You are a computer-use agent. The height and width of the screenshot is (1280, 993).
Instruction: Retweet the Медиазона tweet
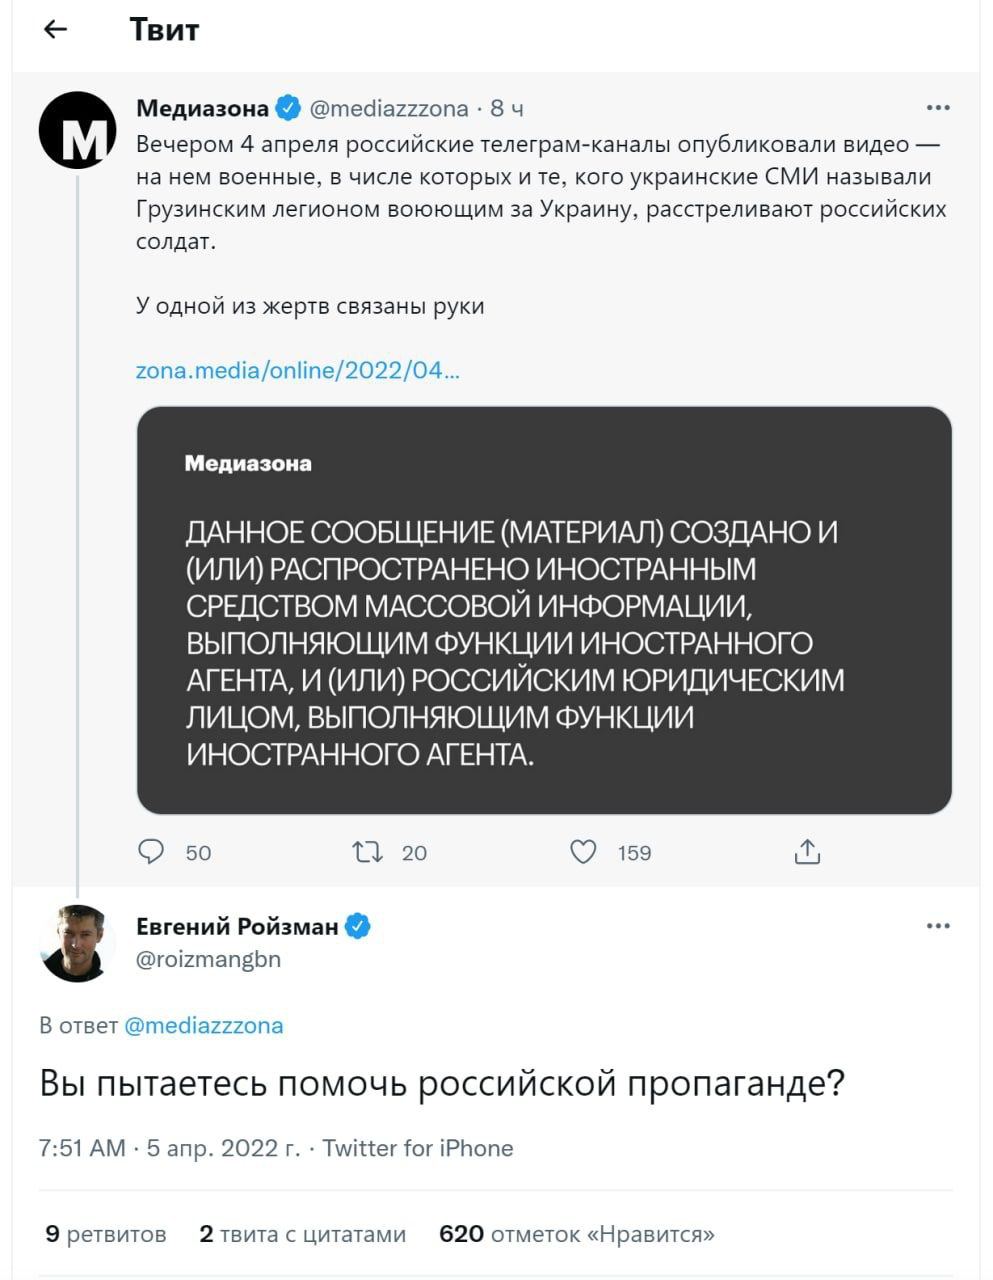pyautogui.click(x=368, y=852)
